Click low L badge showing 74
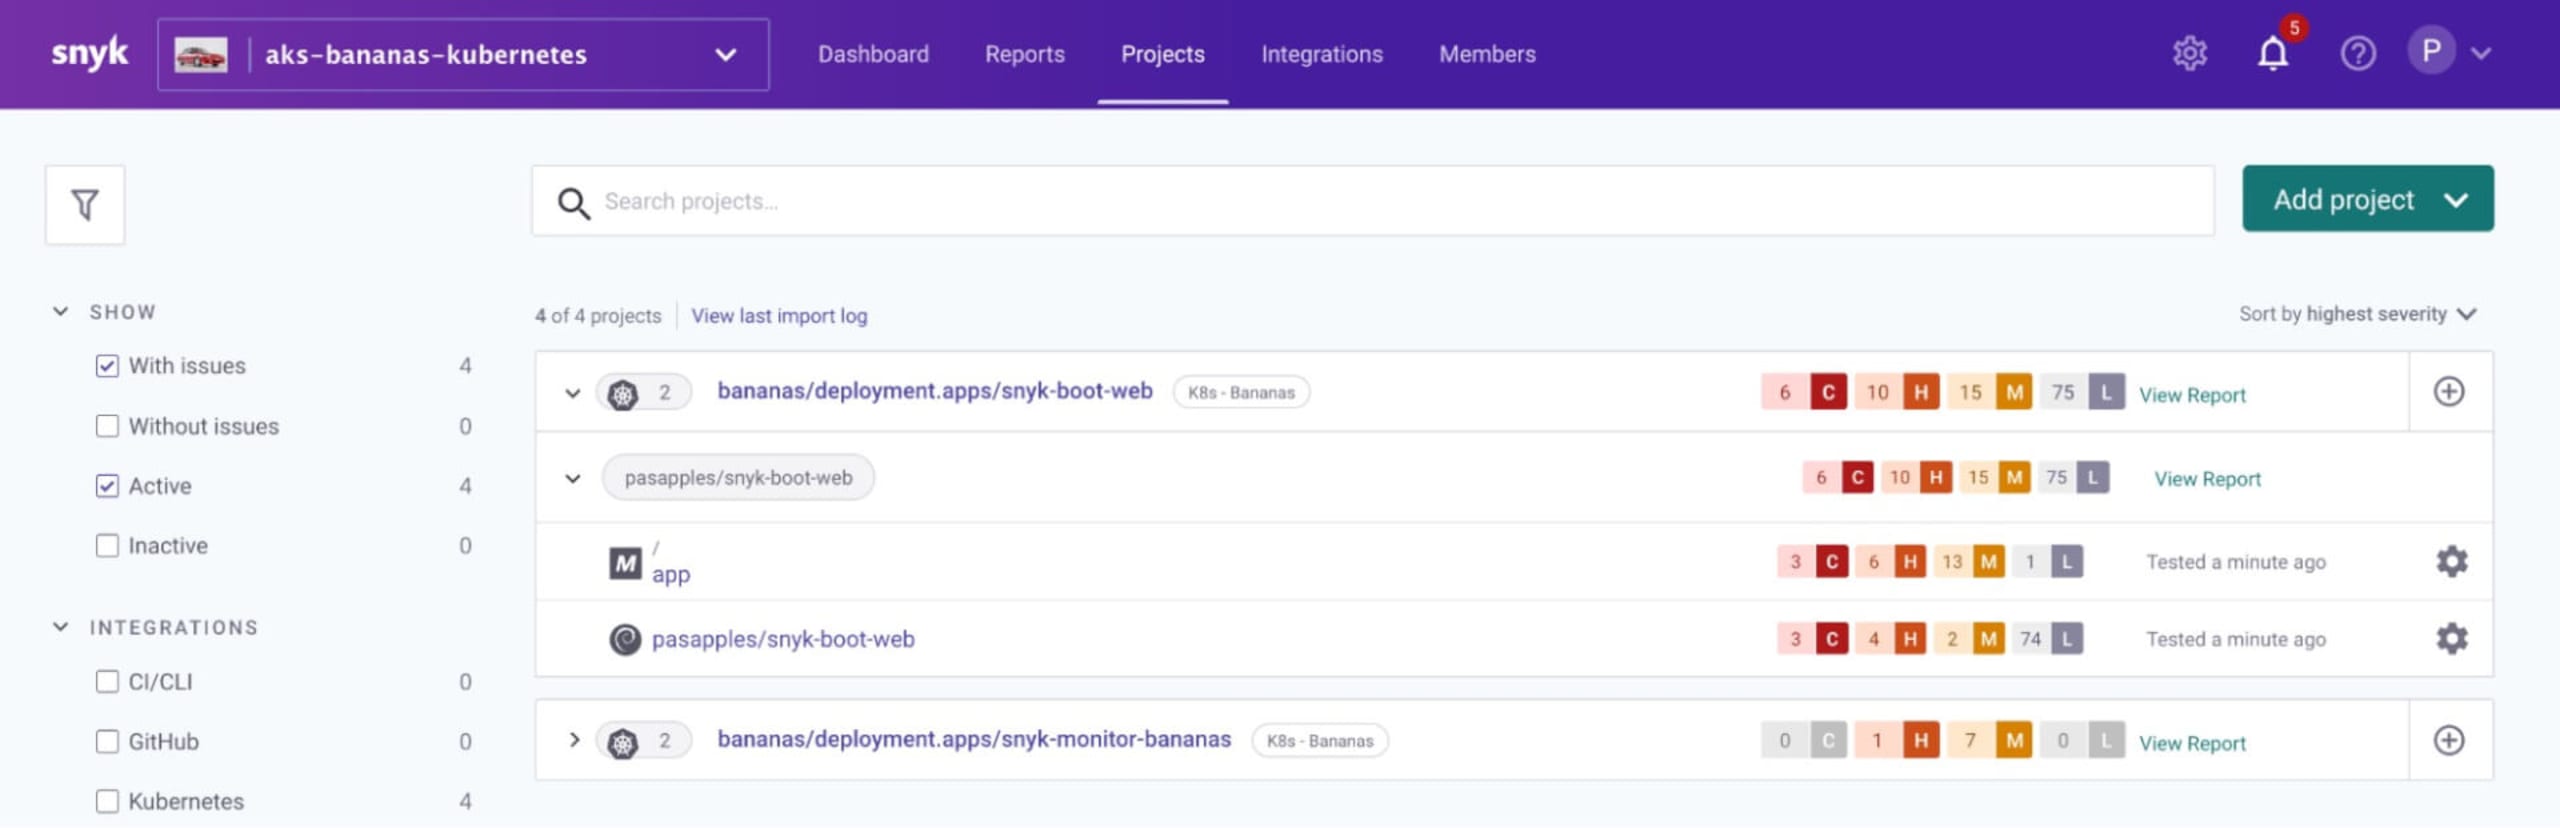 pos(2067,639)
